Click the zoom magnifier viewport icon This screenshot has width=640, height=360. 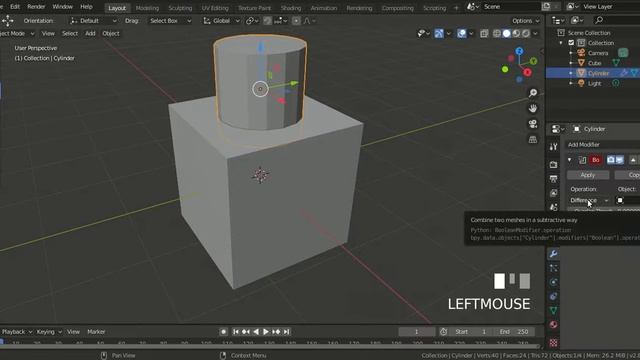pyautogui.click(x=533, y=93)
